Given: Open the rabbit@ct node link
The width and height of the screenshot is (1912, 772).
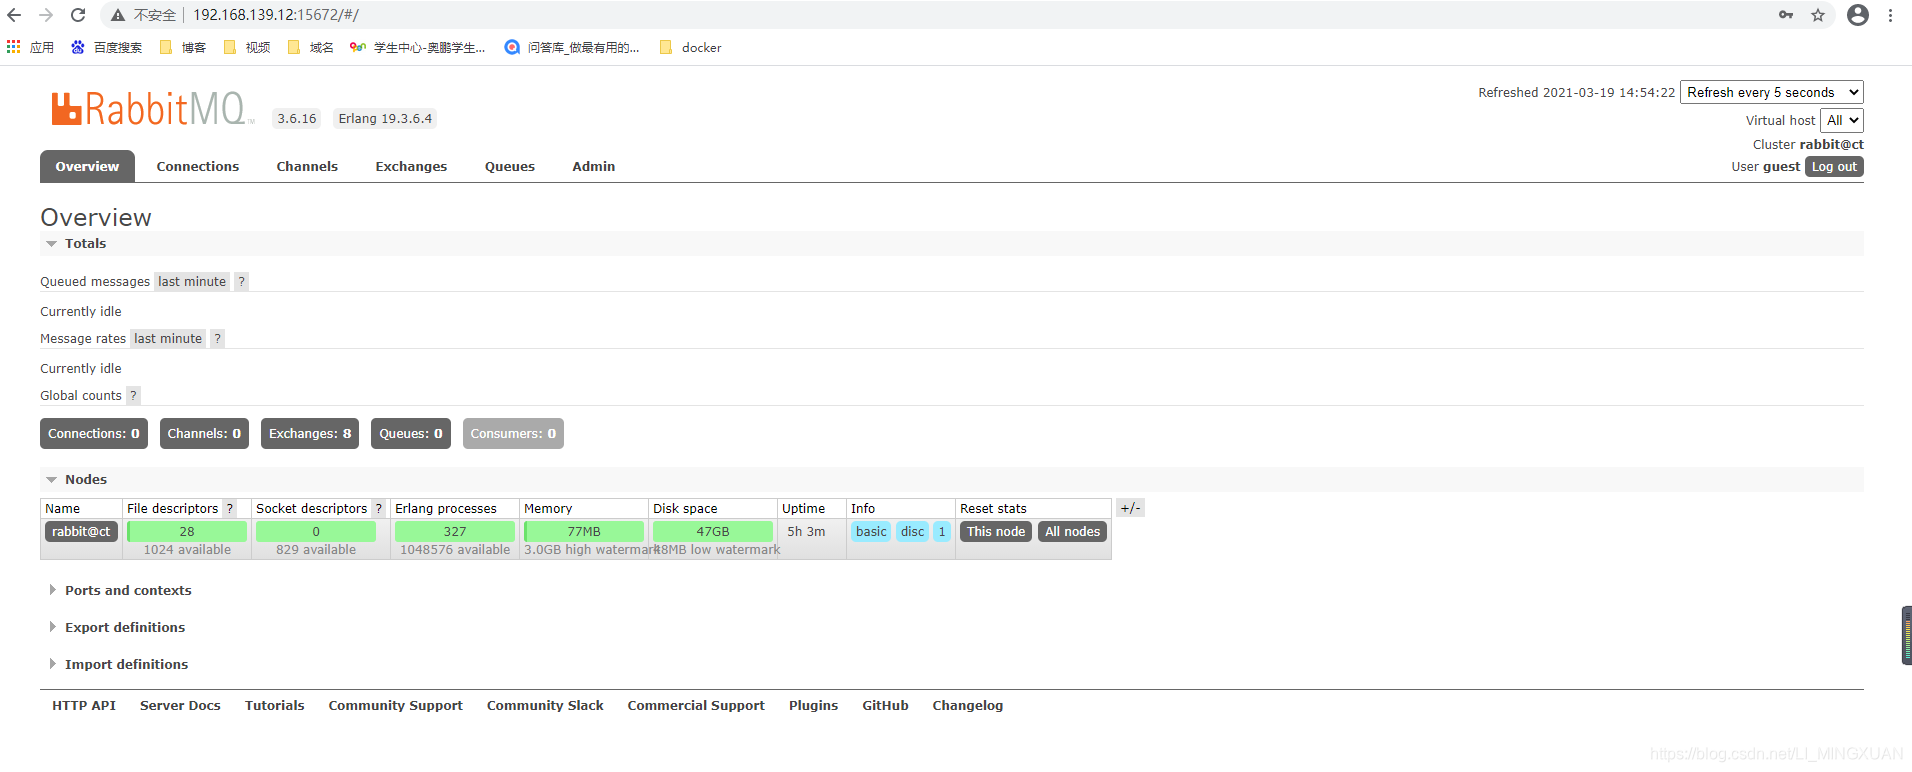Looking at the screenshot, I should (x=81, y=531).
